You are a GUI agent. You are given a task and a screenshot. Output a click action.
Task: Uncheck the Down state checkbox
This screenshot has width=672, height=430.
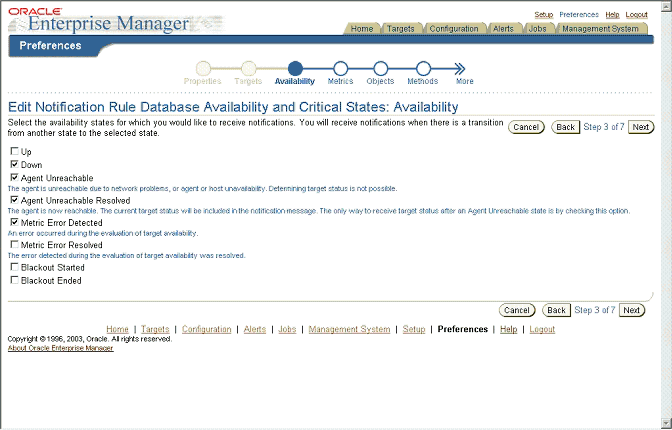(x=14, y=164)
